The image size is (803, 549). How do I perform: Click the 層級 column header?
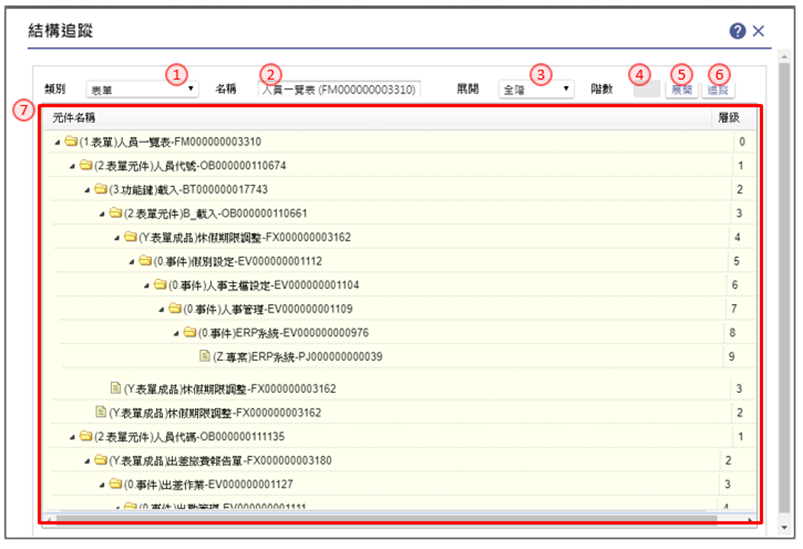point(729,118)
